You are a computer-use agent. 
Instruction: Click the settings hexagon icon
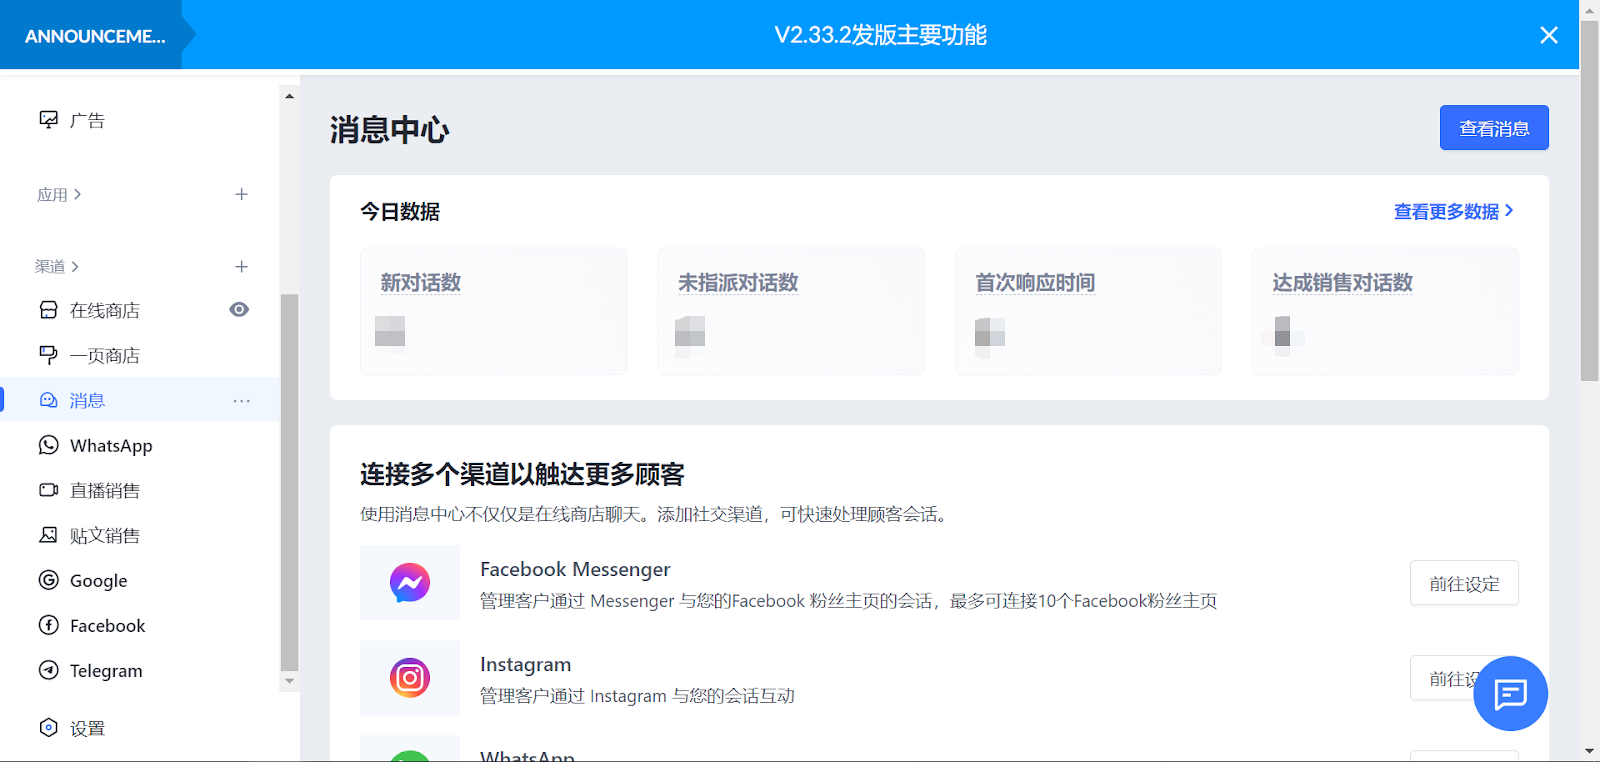[48, 728]
